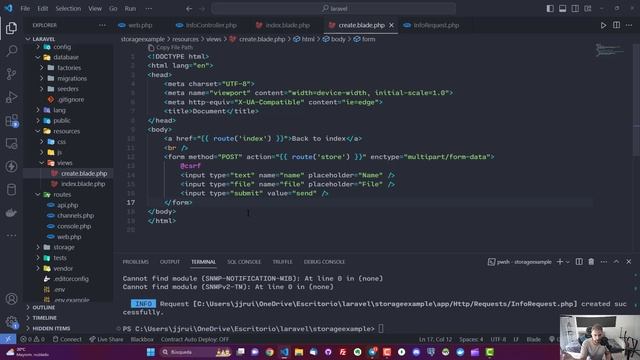Click Blackbox in status bar
This screenshot has width=640, height=360.
click(x=142, y=339)
